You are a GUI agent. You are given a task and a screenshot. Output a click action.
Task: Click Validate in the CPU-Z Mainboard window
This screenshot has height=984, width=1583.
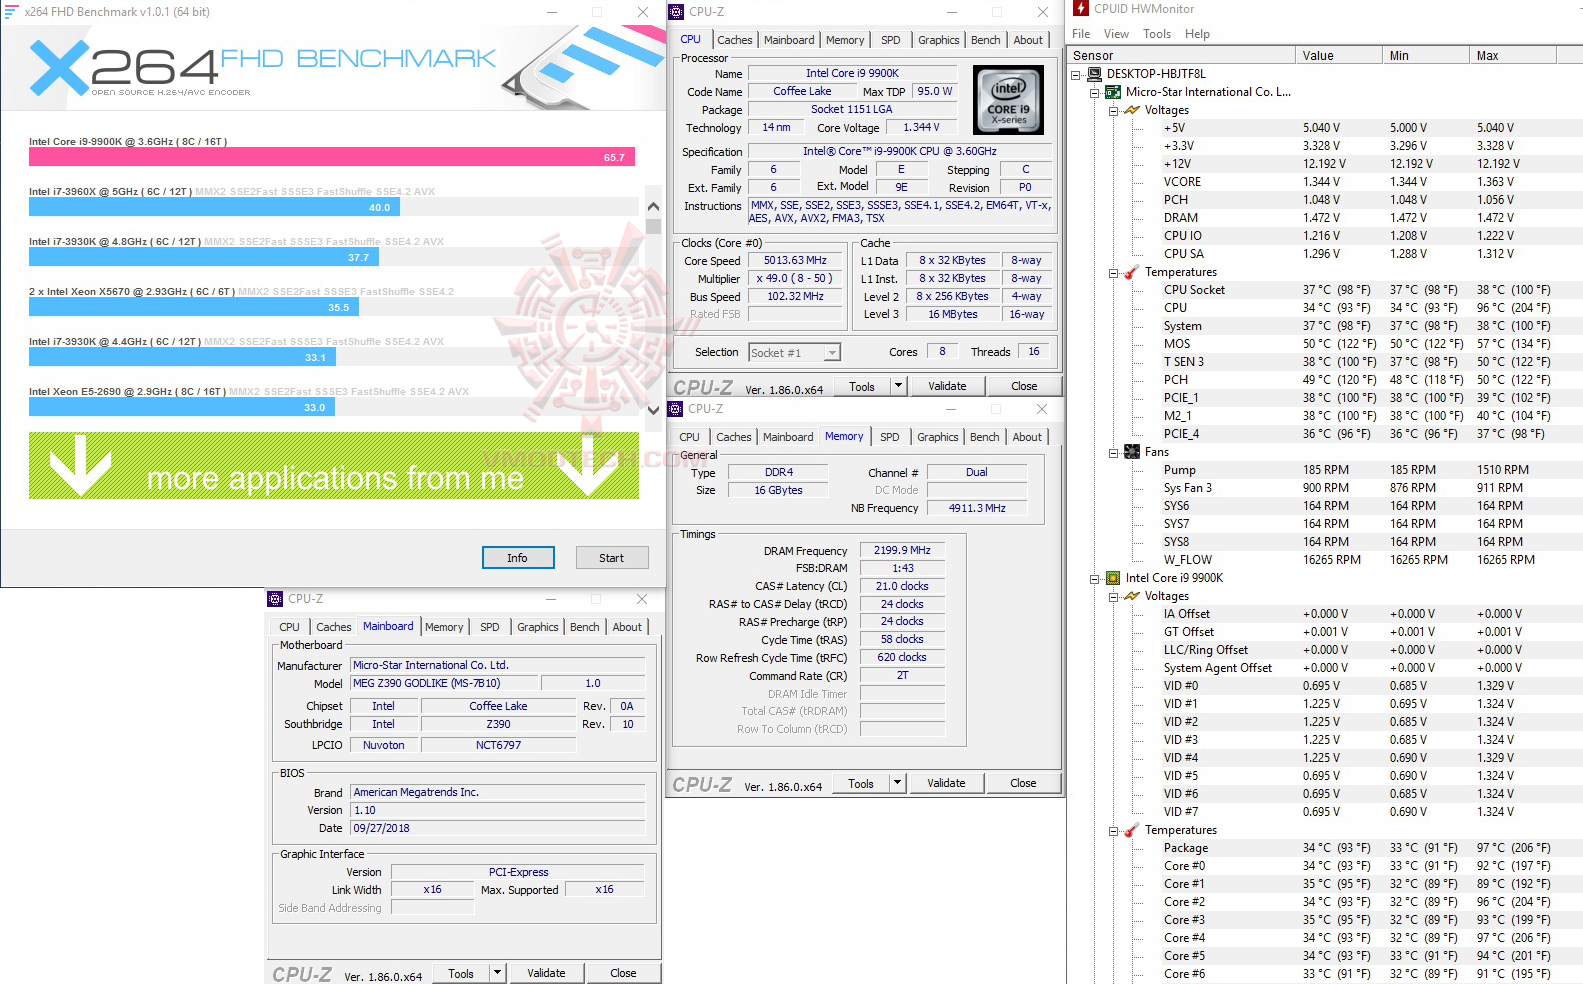click(x=546, y=973)
